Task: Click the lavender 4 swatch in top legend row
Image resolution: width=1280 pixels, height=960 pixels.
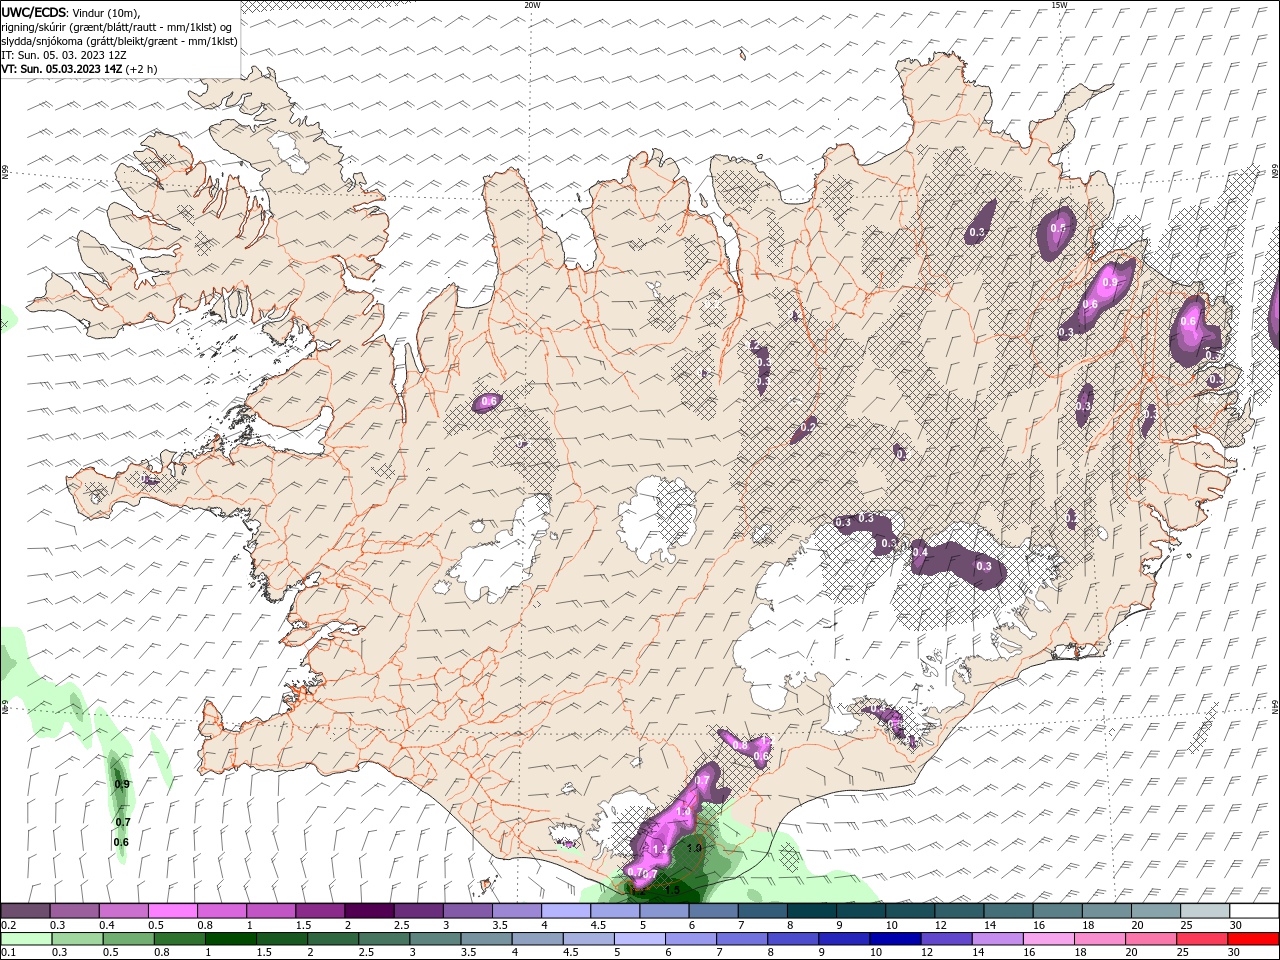Action: (566, 911)
